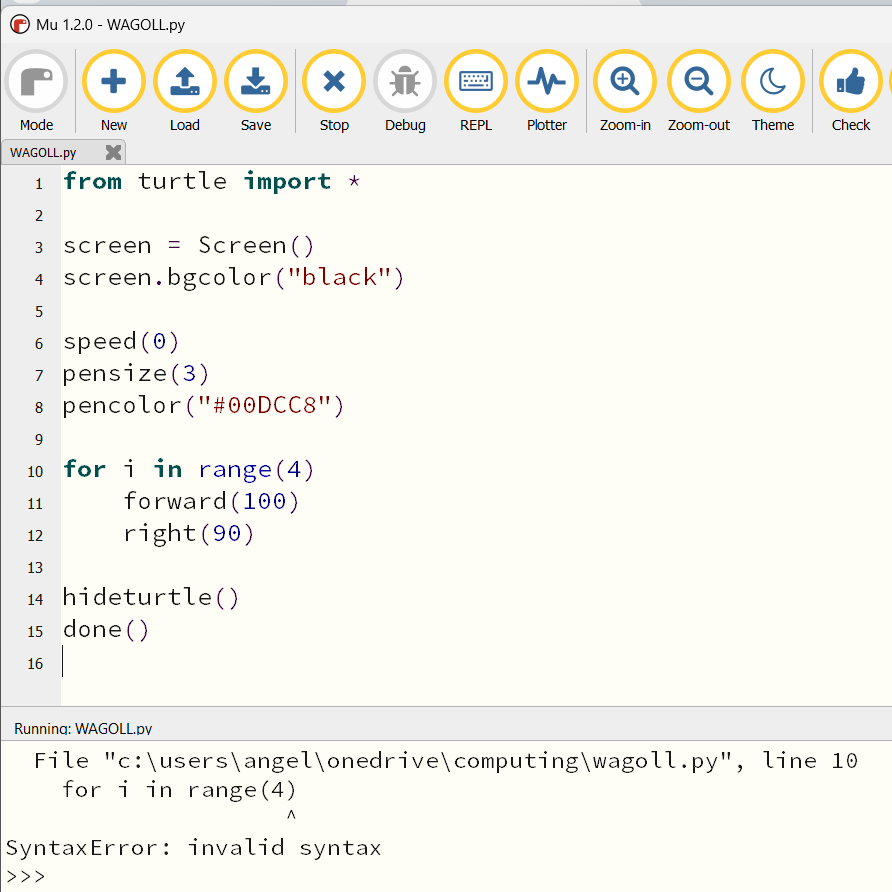This screenshot has width=892, height=892.
Task: Click 'screen = Screen()' line
Action: pyautogui.click(x=188, y=246)
